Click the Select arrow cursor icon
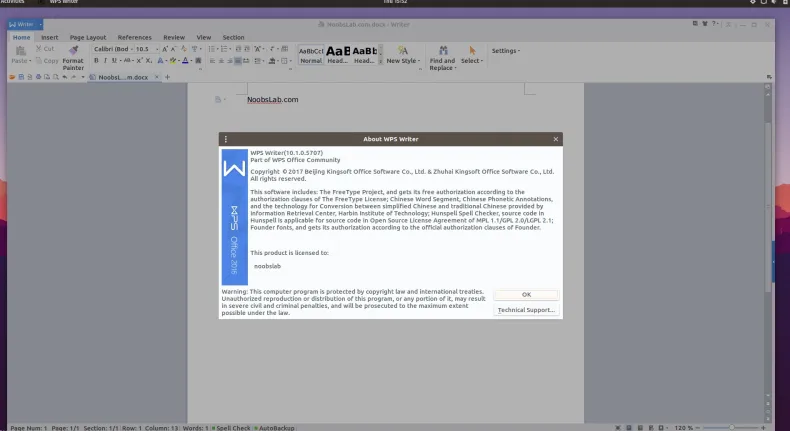790x431 pixels. [471, 50]
